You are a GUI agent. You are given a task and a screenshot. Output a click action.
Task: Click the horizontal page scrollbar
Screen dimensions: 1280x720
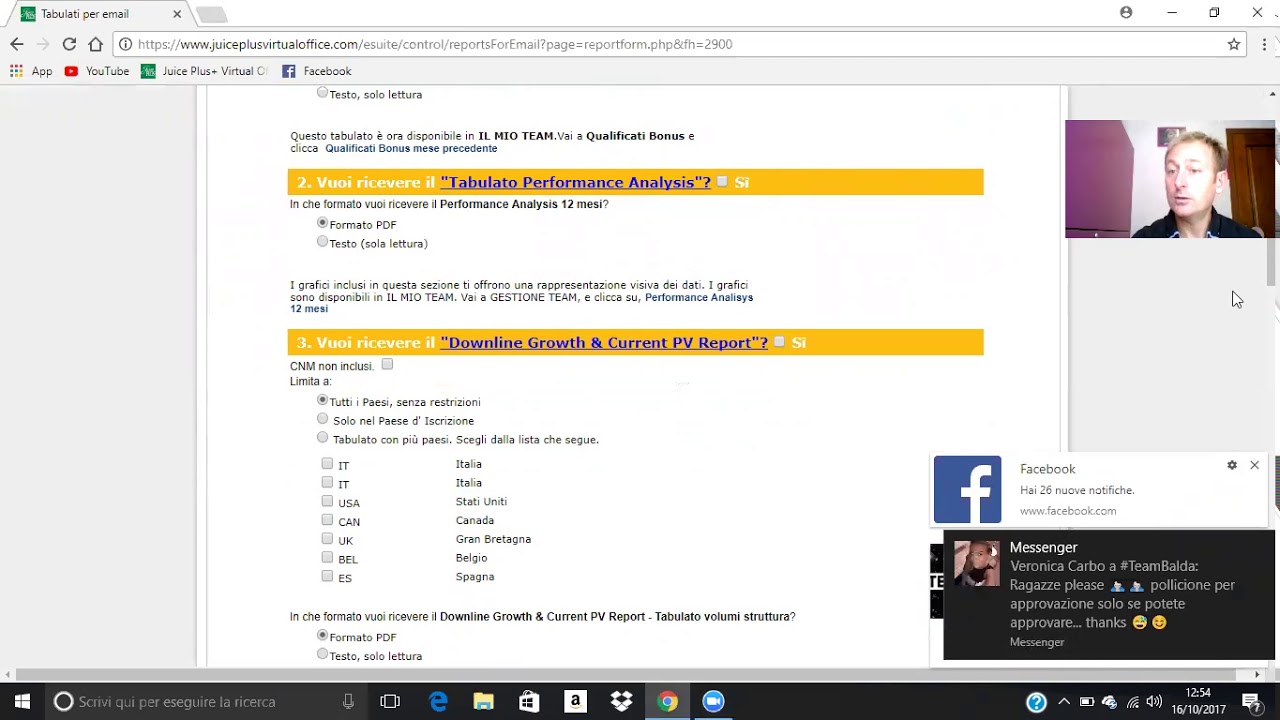[x=630, y=675]
